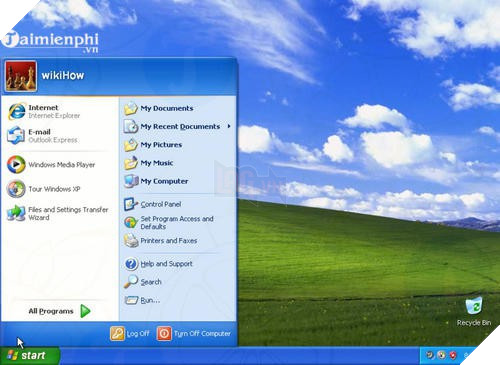Choose the Run... text entry
500x365 pixels.
click(x=150, y=300)
